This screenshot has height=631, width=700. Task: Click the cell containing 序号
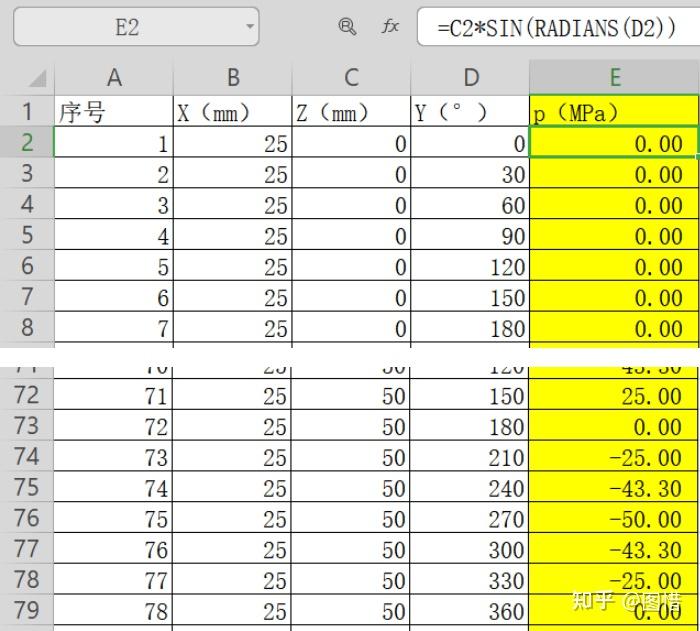pyautogui.click(x=113, y=111)
